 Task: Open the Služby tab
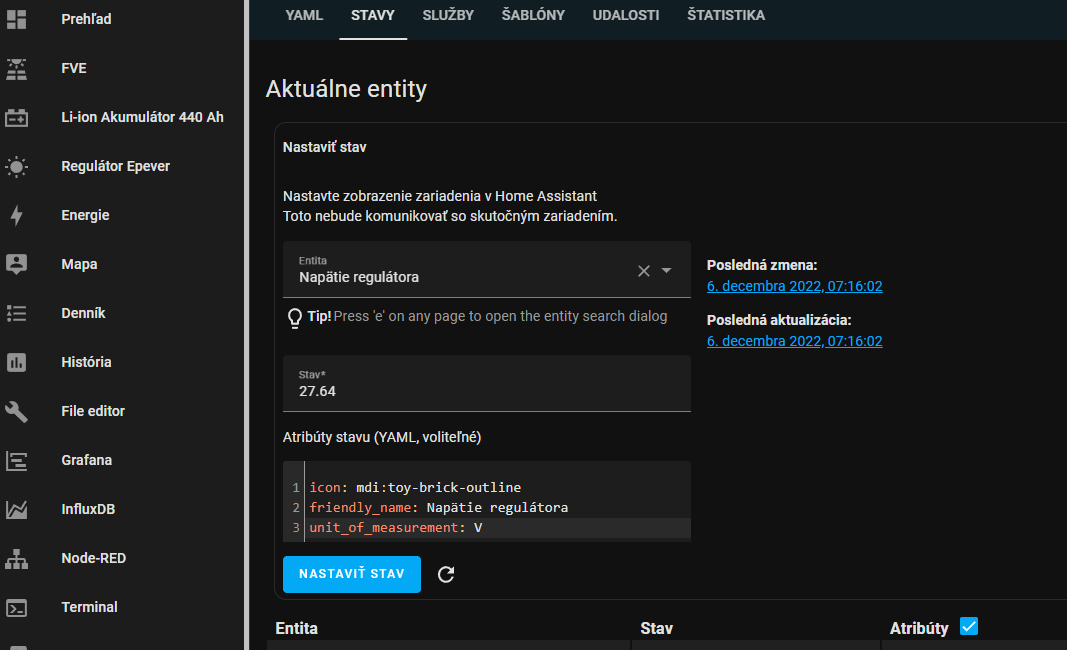pyautogui.click(x=448, y=15)
